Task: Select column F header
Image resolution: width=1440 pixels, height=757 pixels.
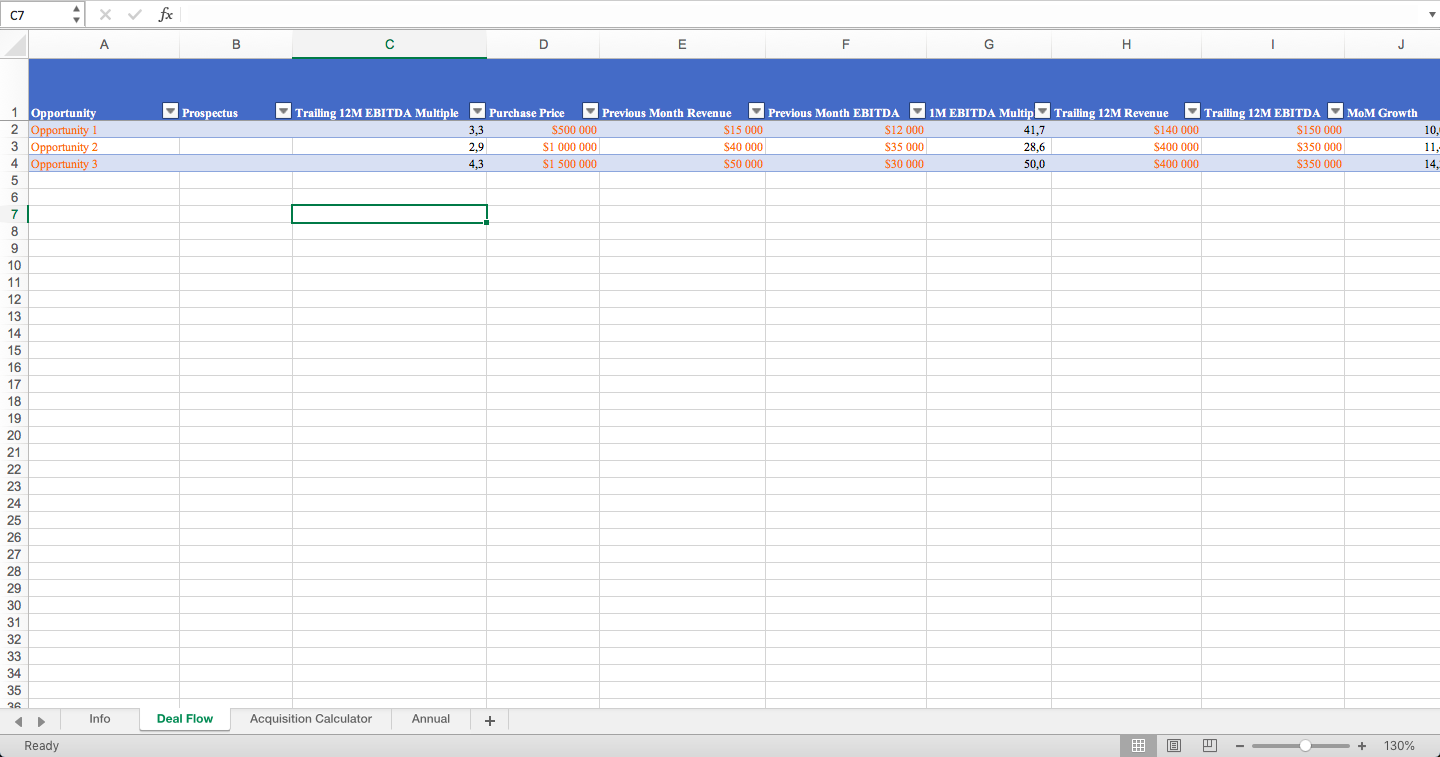Action: pyautogui.click(x=846, y=44)
